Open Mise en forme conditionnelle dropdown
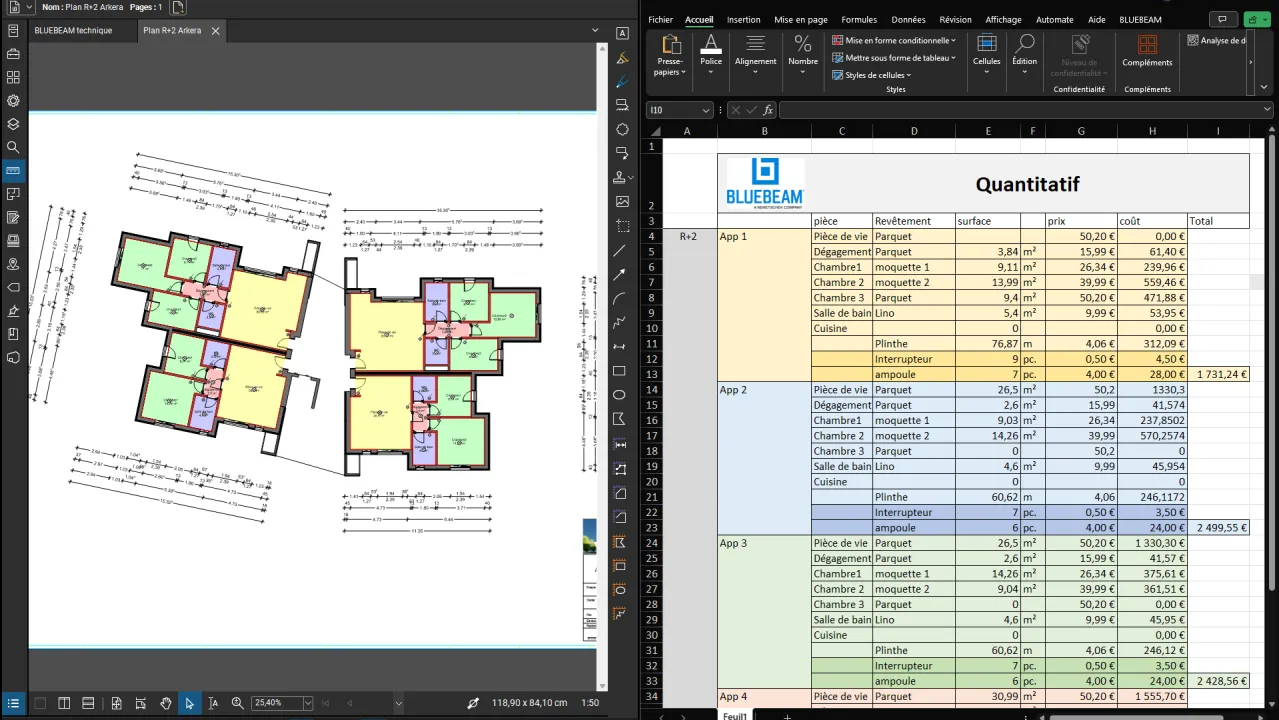Screen dimensions: 1279x720 point(893,41)
